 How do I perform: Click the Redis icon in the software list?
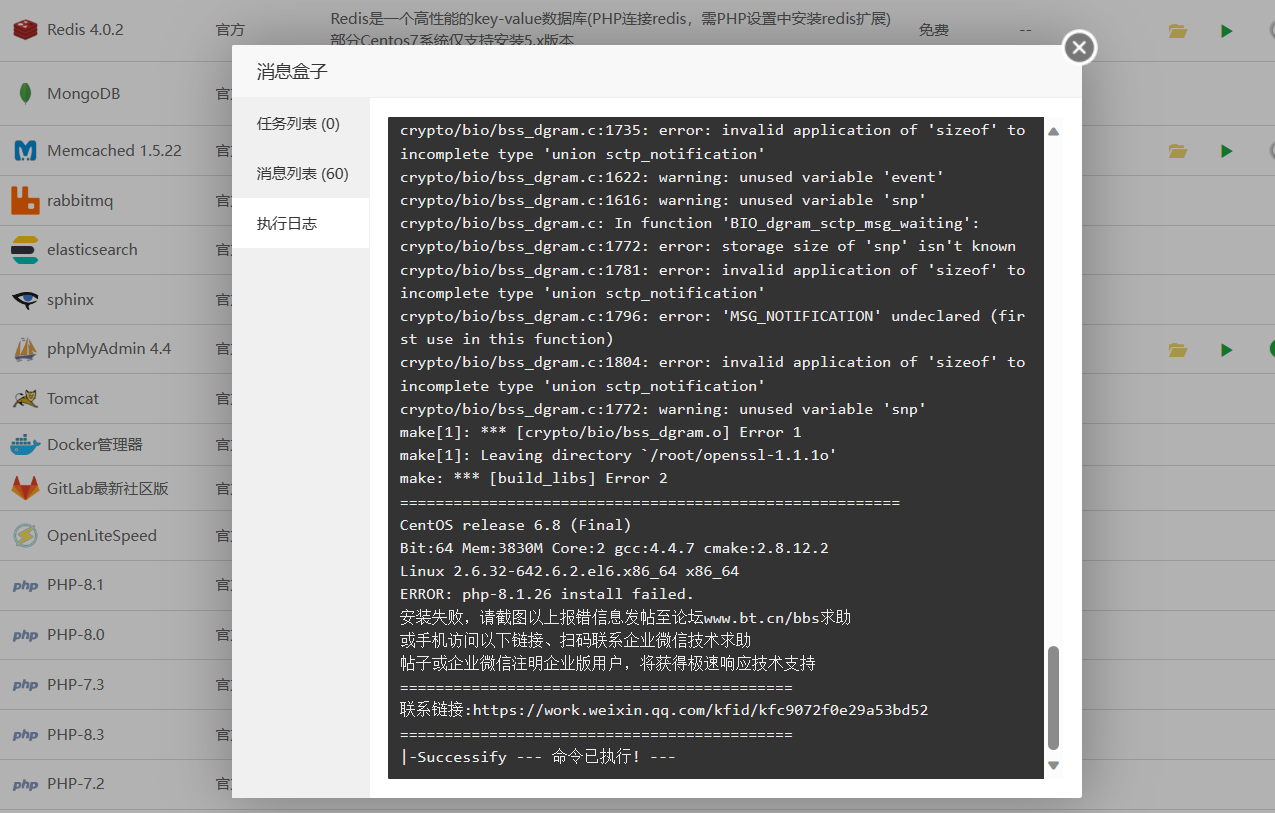tap(25, 30)
